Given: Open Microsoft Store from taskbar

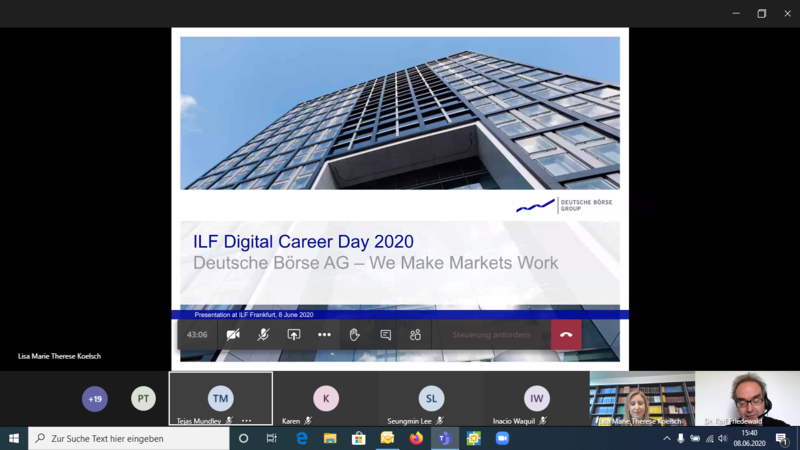Looking at the screenshot, I should coord(359,438).
